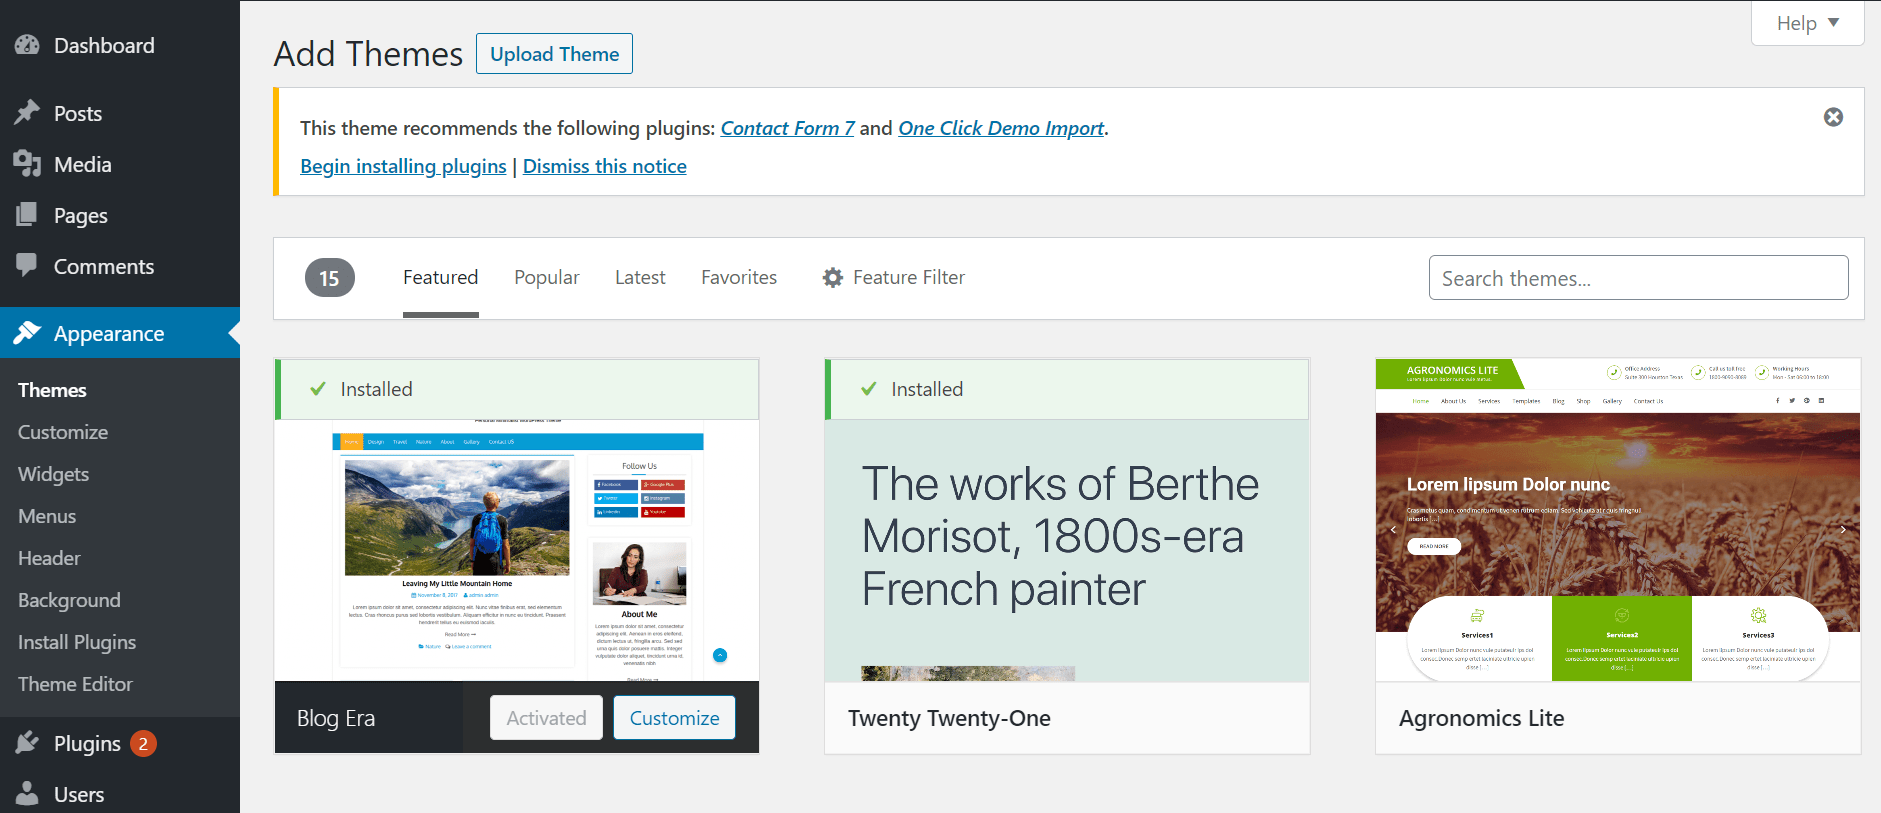Click the Agronomics Lite theme screenshot
The width and height of the screenshot is (1881, 813).
pyautogui.click(x=1618, y=520)
